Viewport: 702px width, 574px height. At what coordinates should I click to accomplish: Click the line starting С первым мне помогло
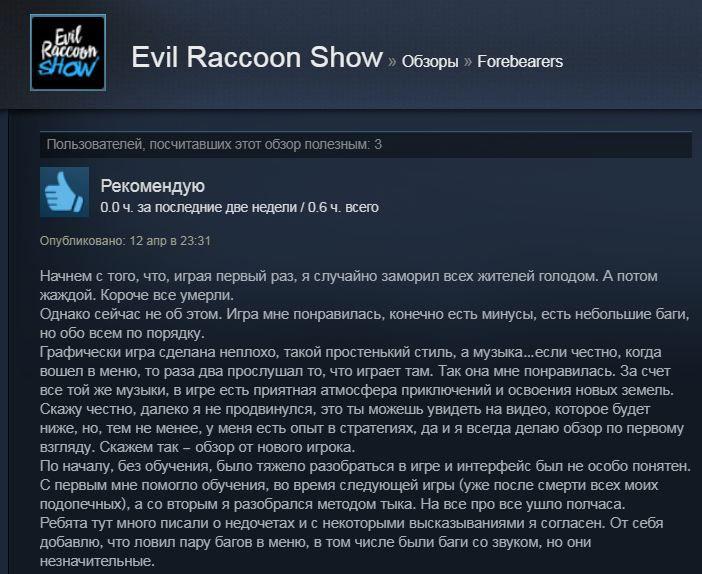pos(349,485)
